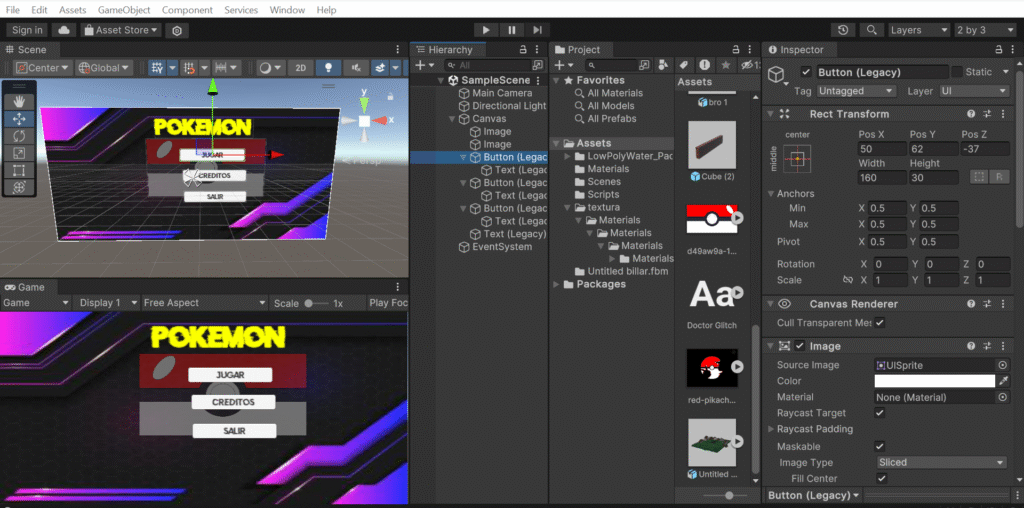Select EventSystem in the Hierarchy
This screenshot has width=1024, height=508.
(x=502, y=247)
